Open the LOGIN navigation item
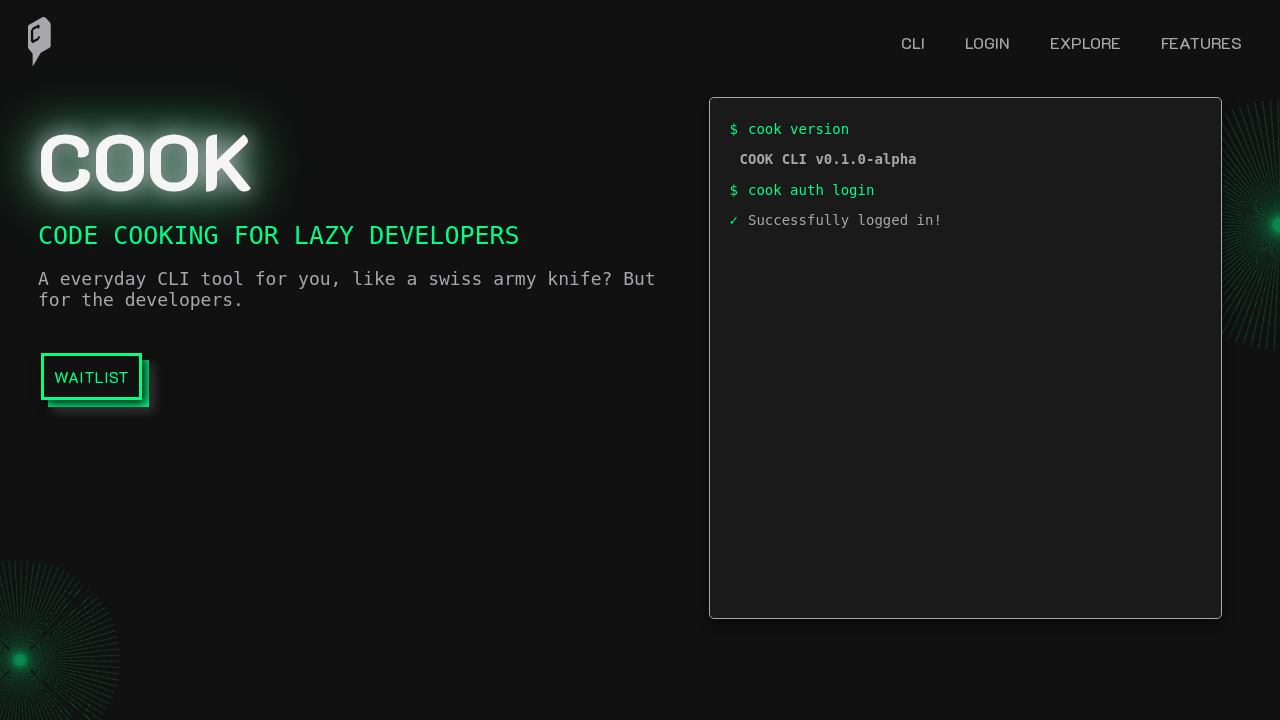 [x=987, y=43]
